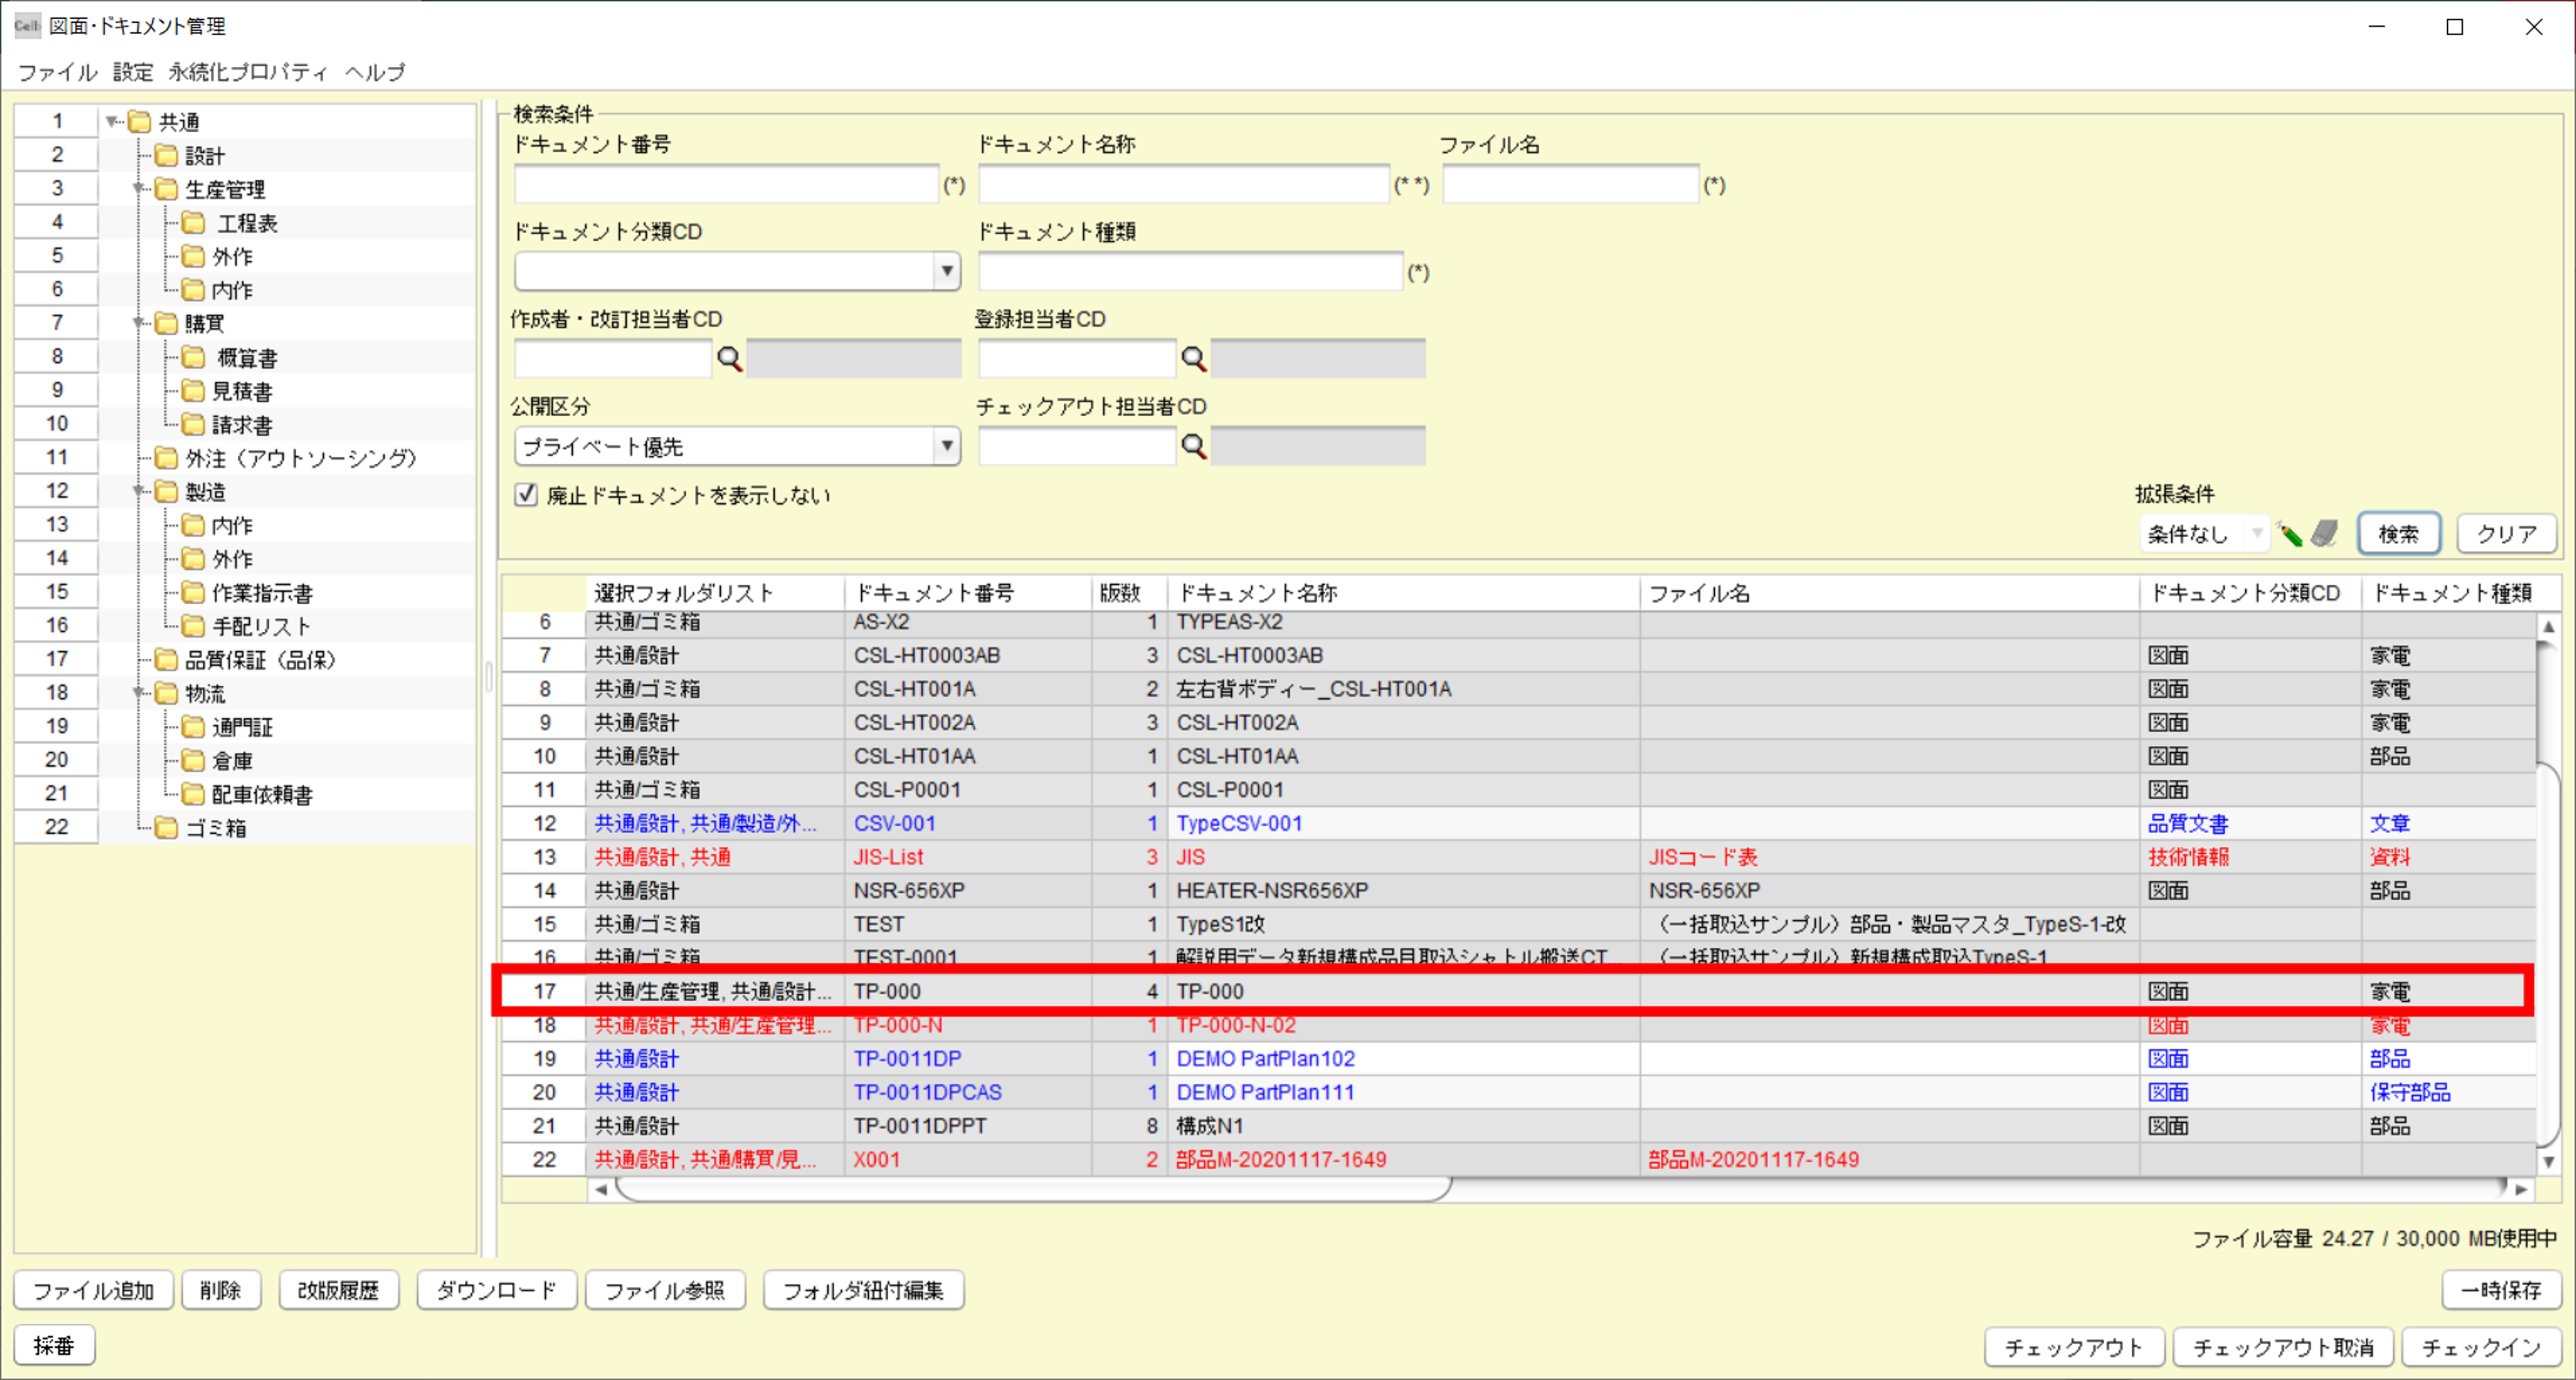The image size is (2576, 1380).
Task: Click the チェックアウト button
Action: (x=2074, y=1347)
